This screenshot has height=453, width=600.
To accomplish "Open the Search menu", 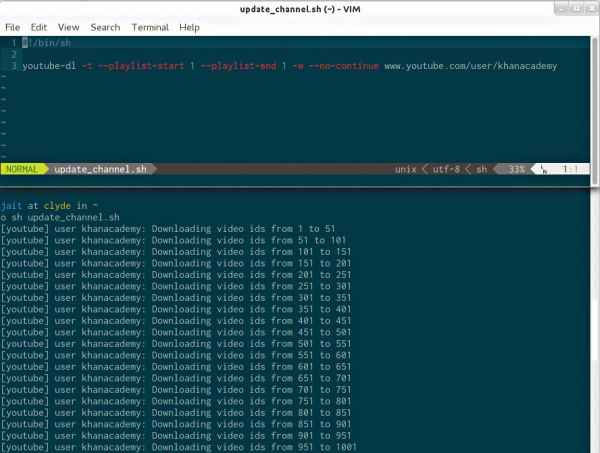I will (x=105, y=28).
